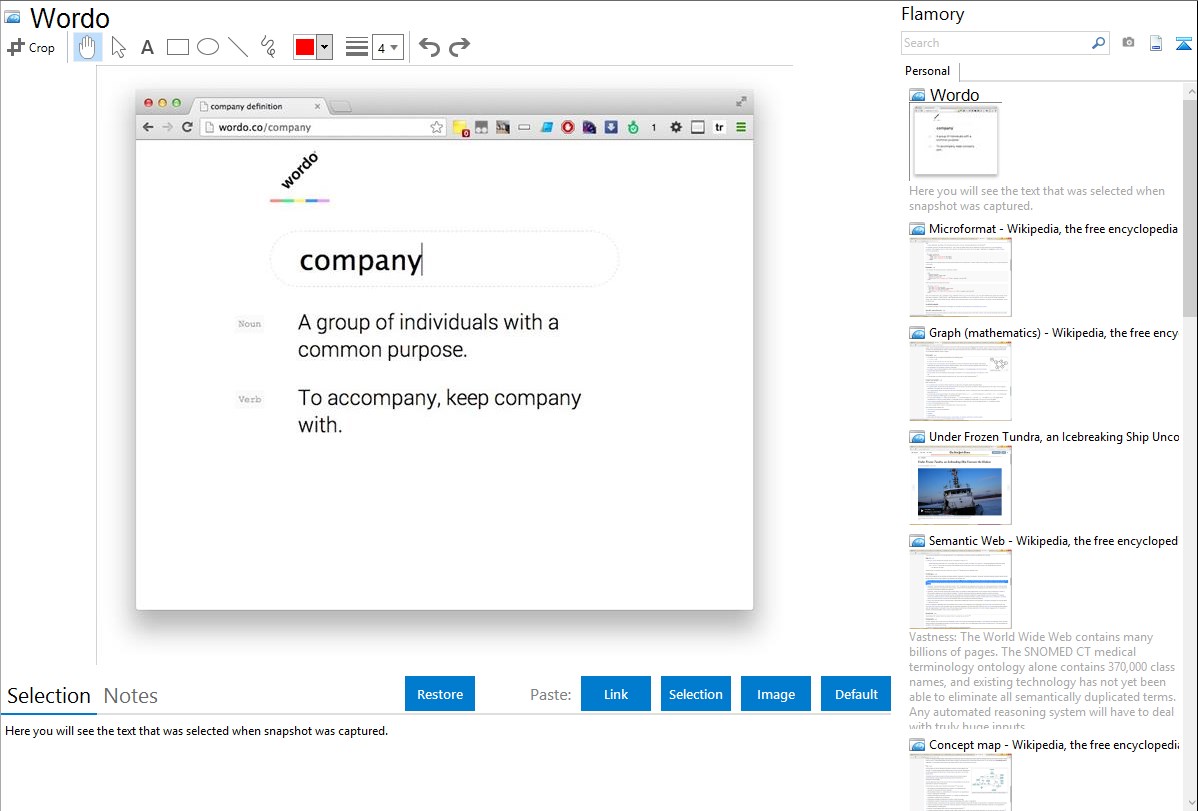Switch to the Personal tab
The width and height of the screenshot is (1198, 811).
click(x=928, y=71)
